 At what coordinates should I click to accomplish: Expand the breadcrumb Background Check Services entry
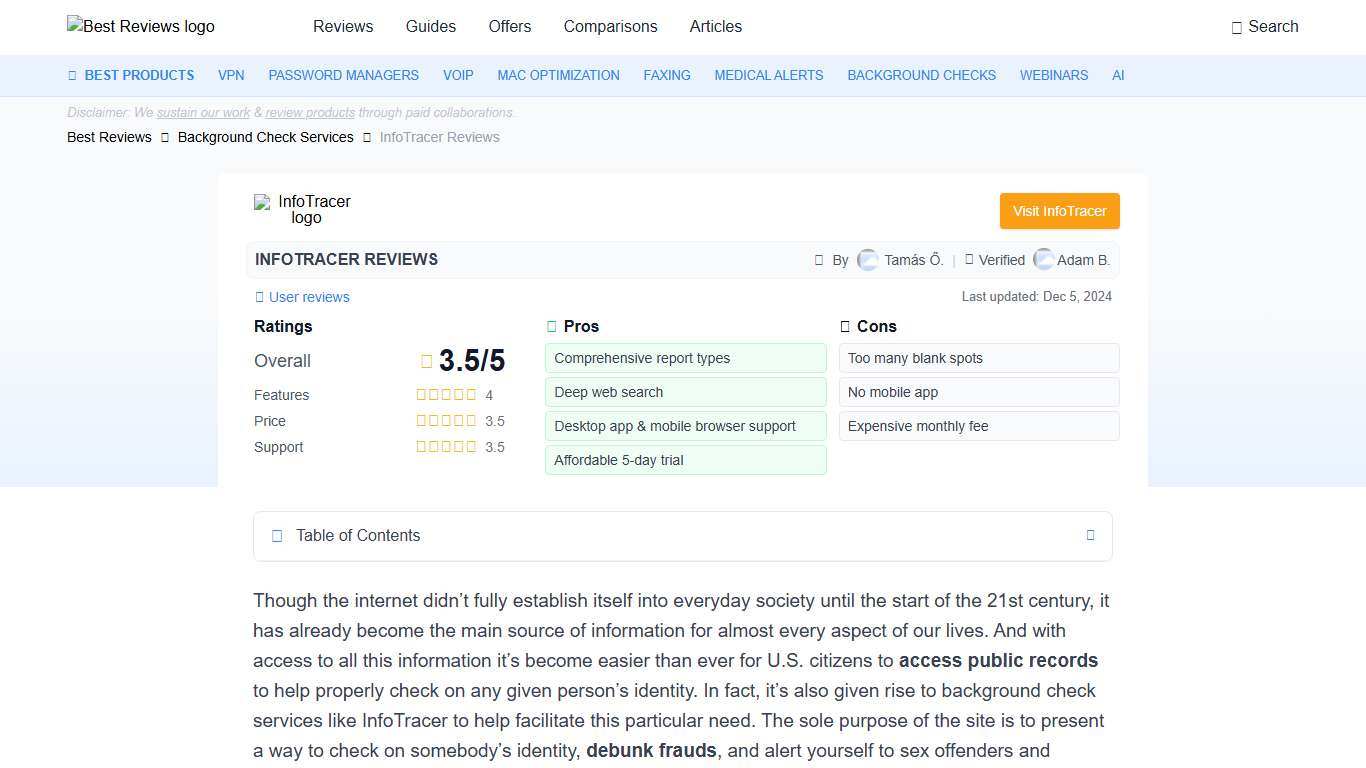coord(265,137)
